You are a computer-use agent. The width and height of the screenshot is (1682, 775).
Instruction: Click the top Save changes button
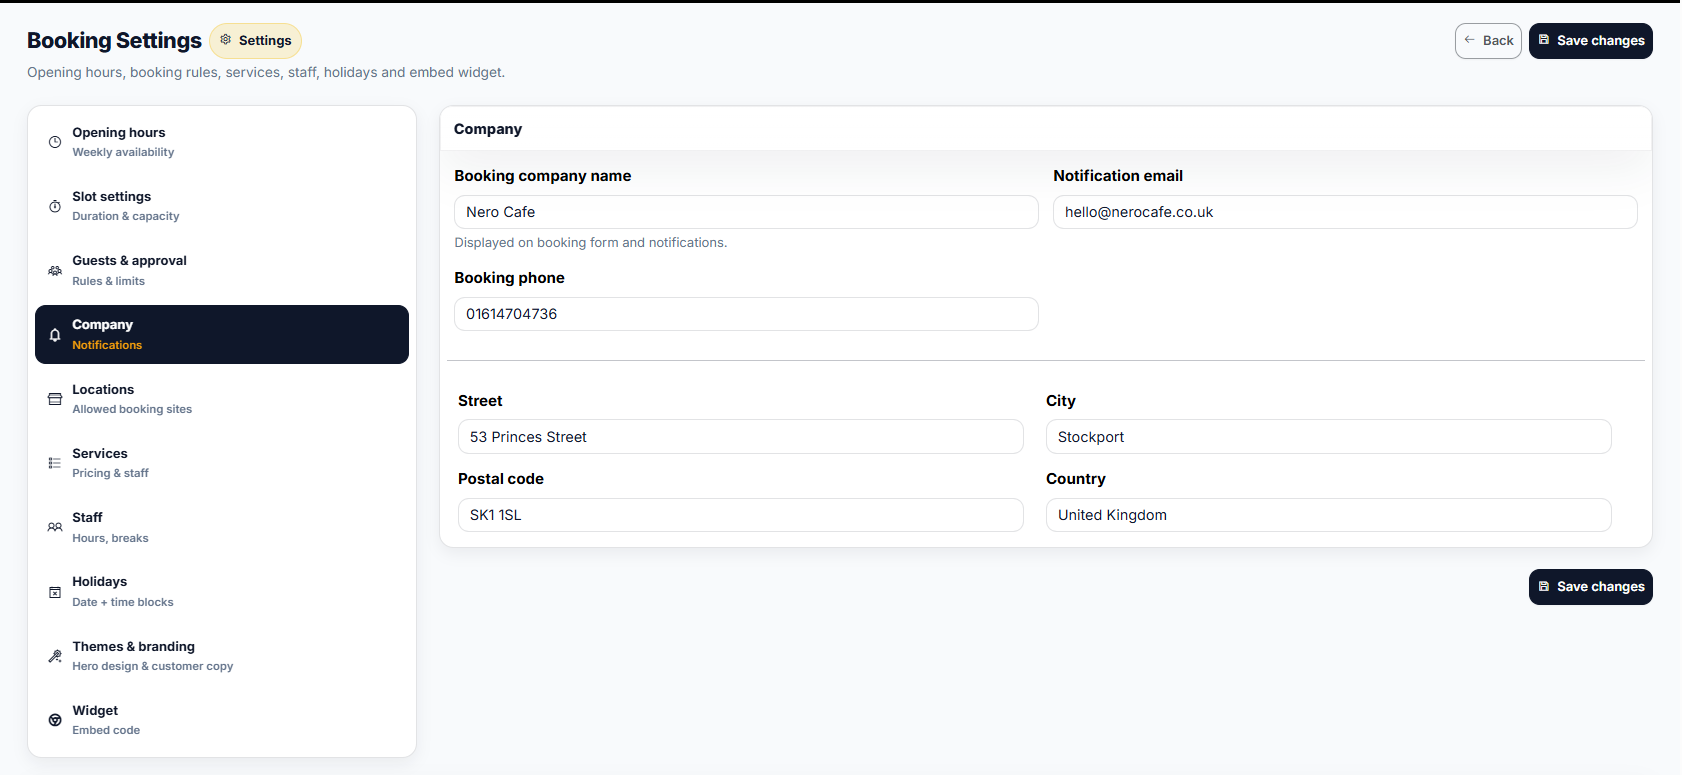coord(1590,41)
